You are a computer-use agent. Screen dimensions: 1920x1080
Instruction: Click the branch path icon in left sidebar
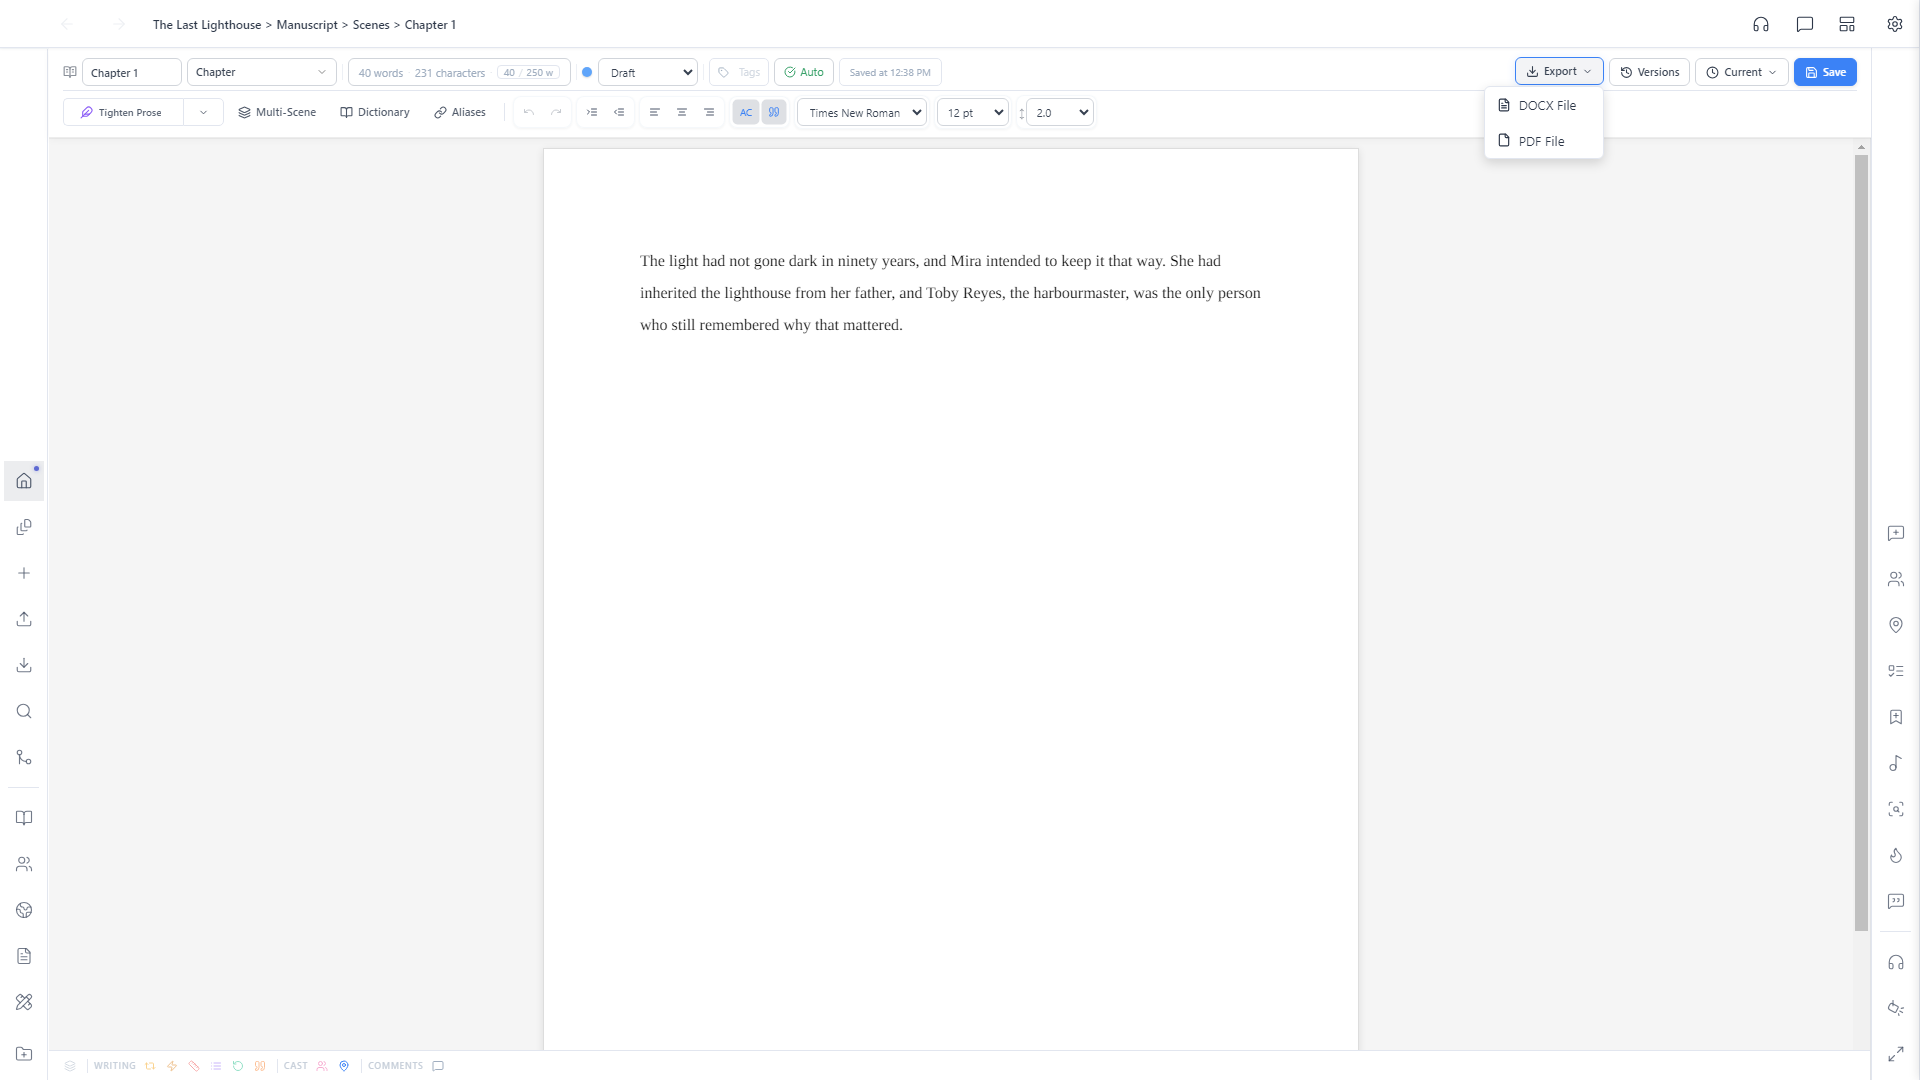pyautogui.click(x=24, y=757)
